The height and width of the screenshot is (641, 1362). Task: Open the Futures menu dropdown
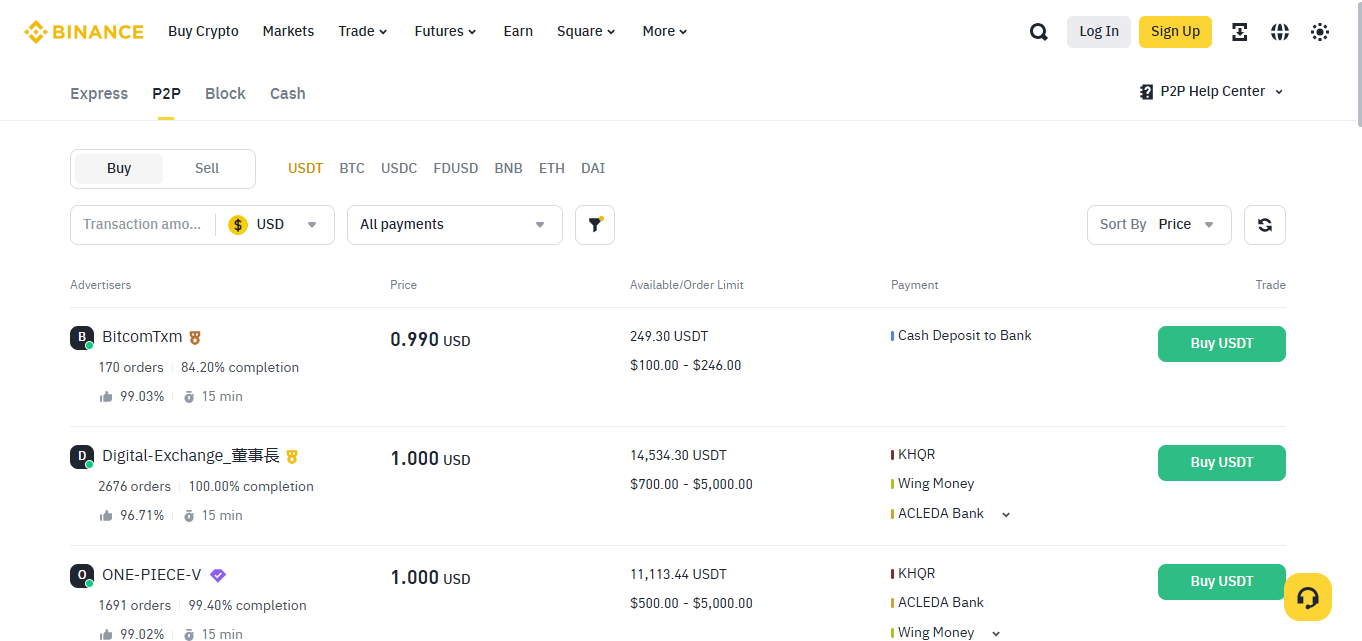(445, 32)
